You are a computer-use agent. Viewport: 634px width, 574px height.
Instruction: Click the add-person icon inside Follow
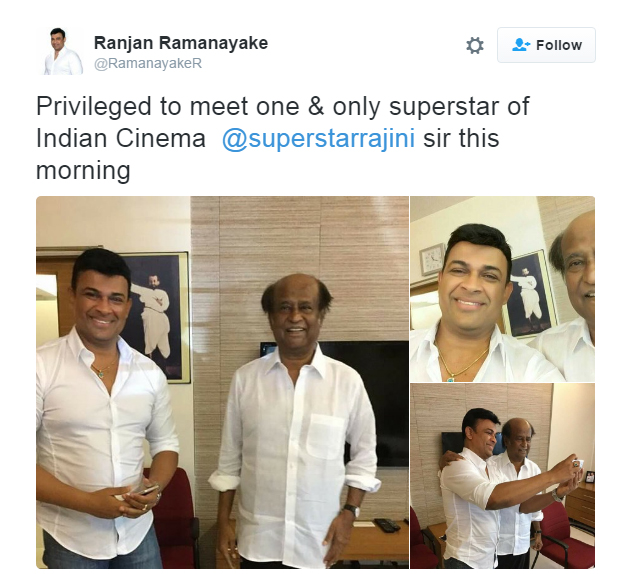(521, 45)
